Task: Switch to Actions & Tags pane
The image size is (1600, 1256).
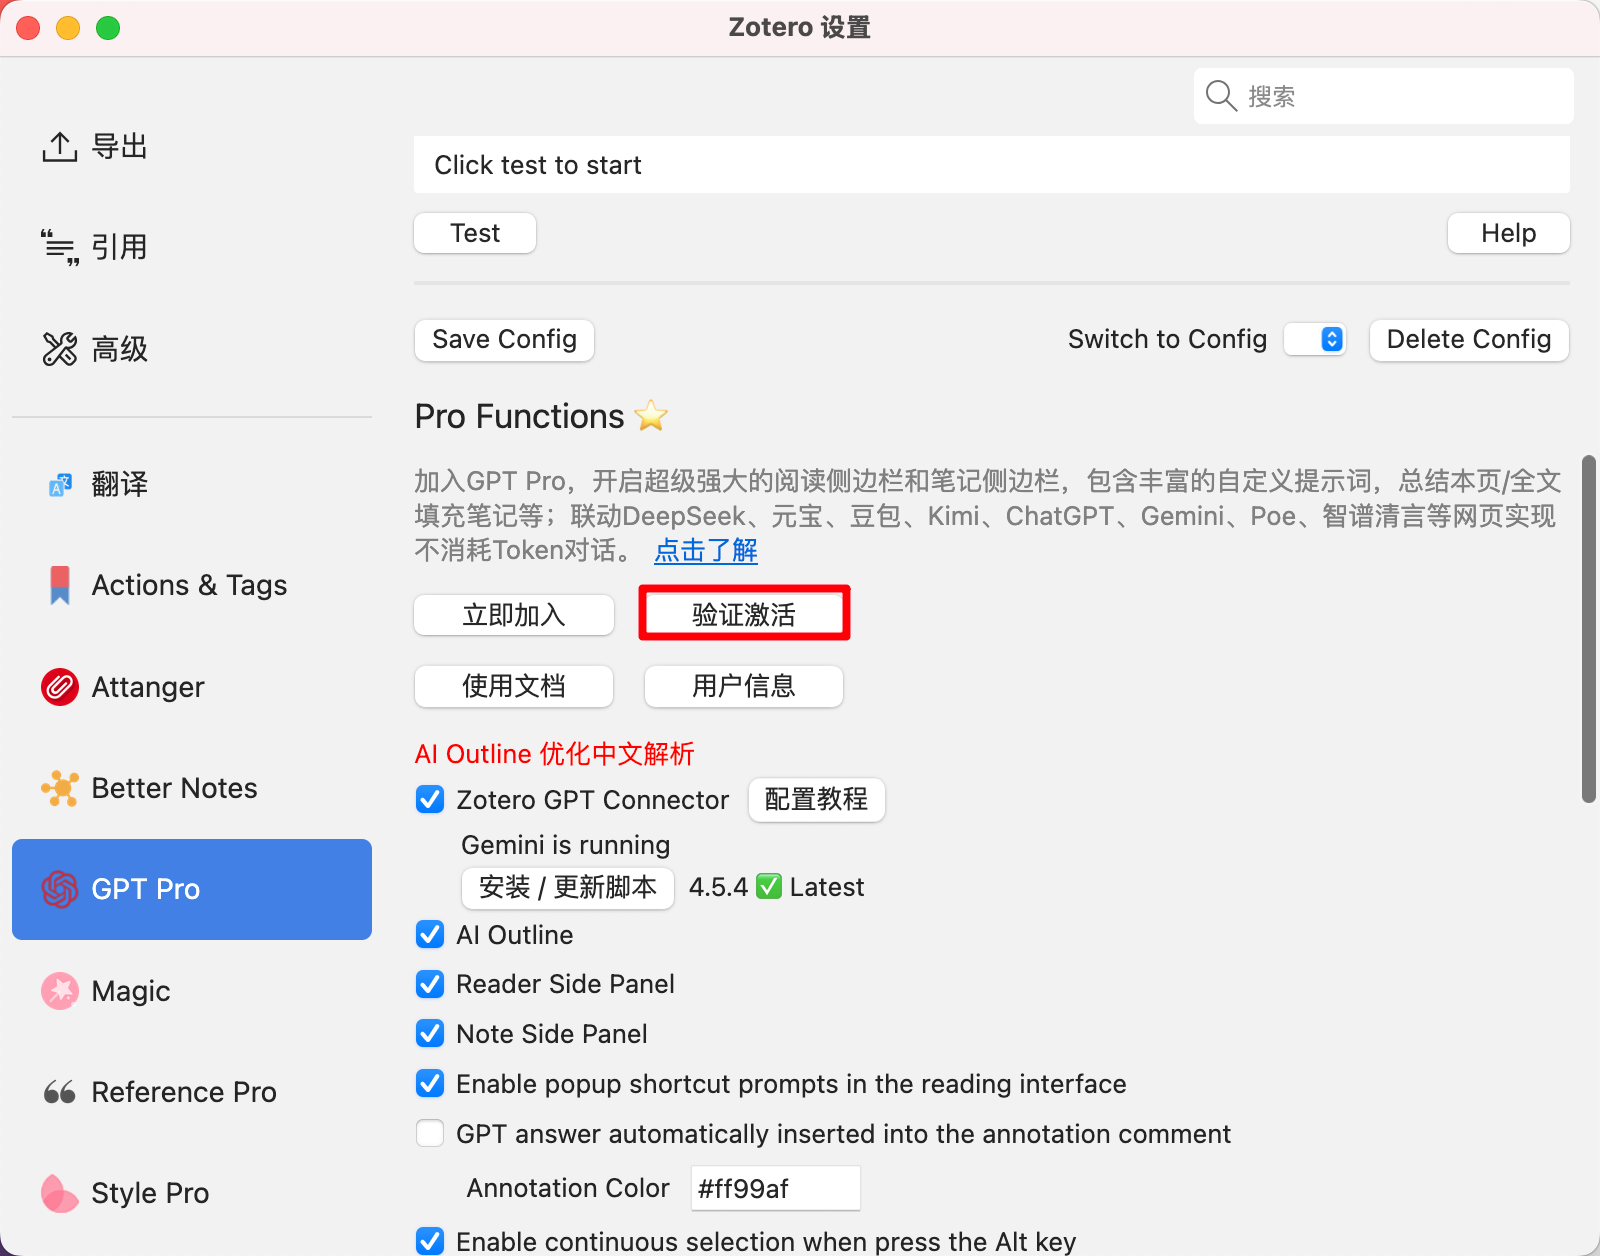Action: click(x=192, y=585)
